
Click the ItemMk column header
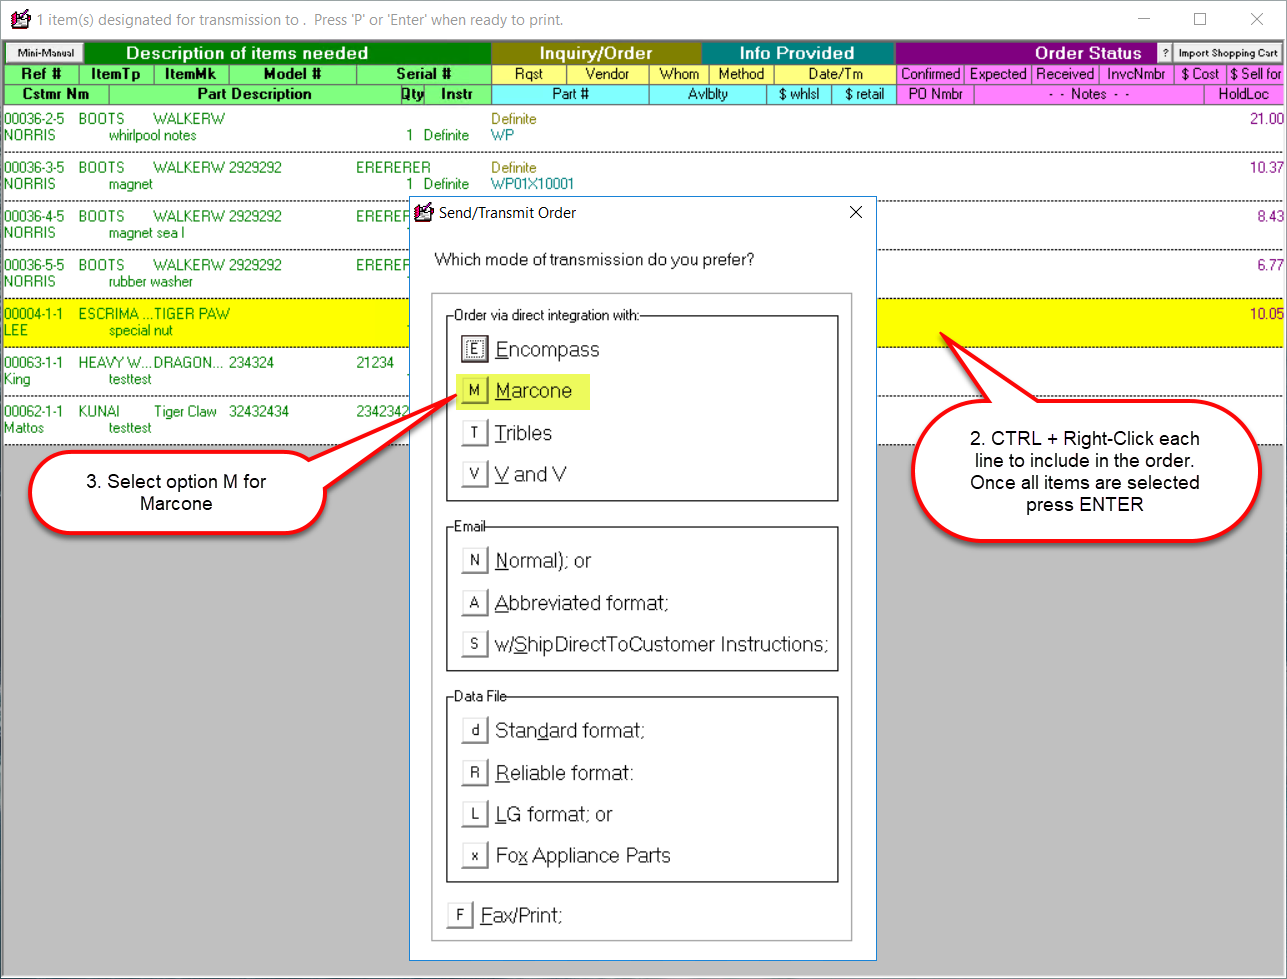click(192, 74)
